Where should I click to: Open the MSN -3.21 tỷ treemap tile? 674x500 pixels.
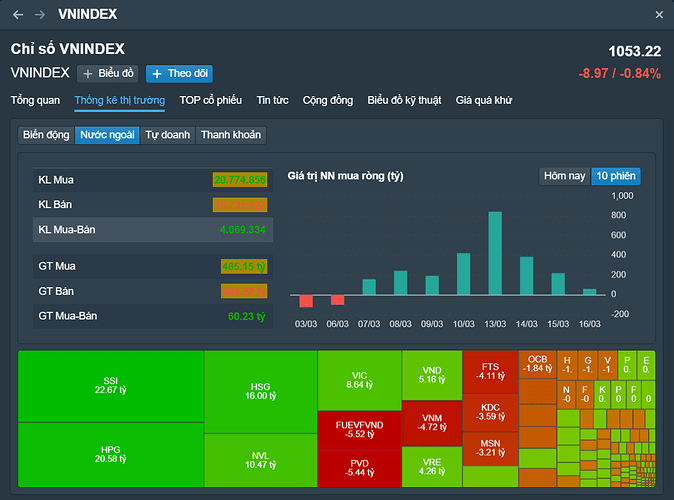point(490,448)
